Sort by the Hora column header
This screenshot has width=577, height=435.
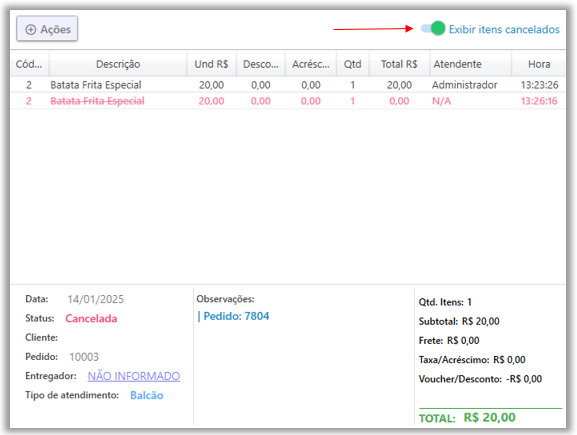[539, 64]
